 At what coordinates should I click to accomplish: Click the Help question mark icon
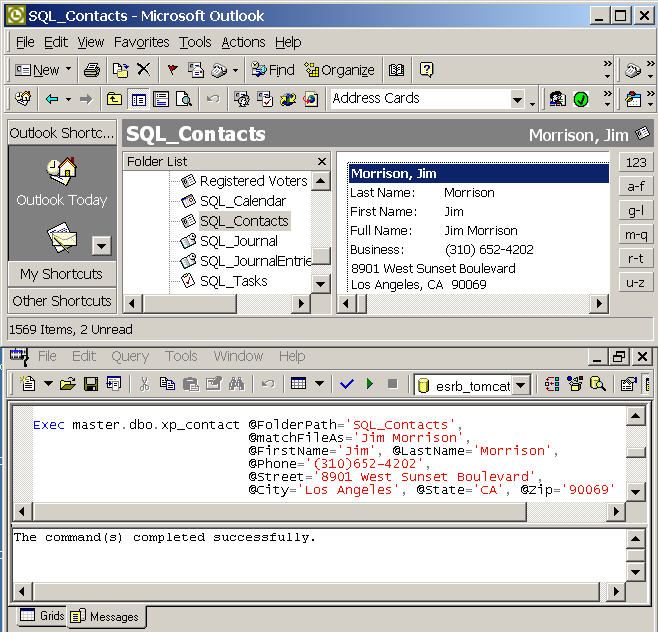[426, 70]
